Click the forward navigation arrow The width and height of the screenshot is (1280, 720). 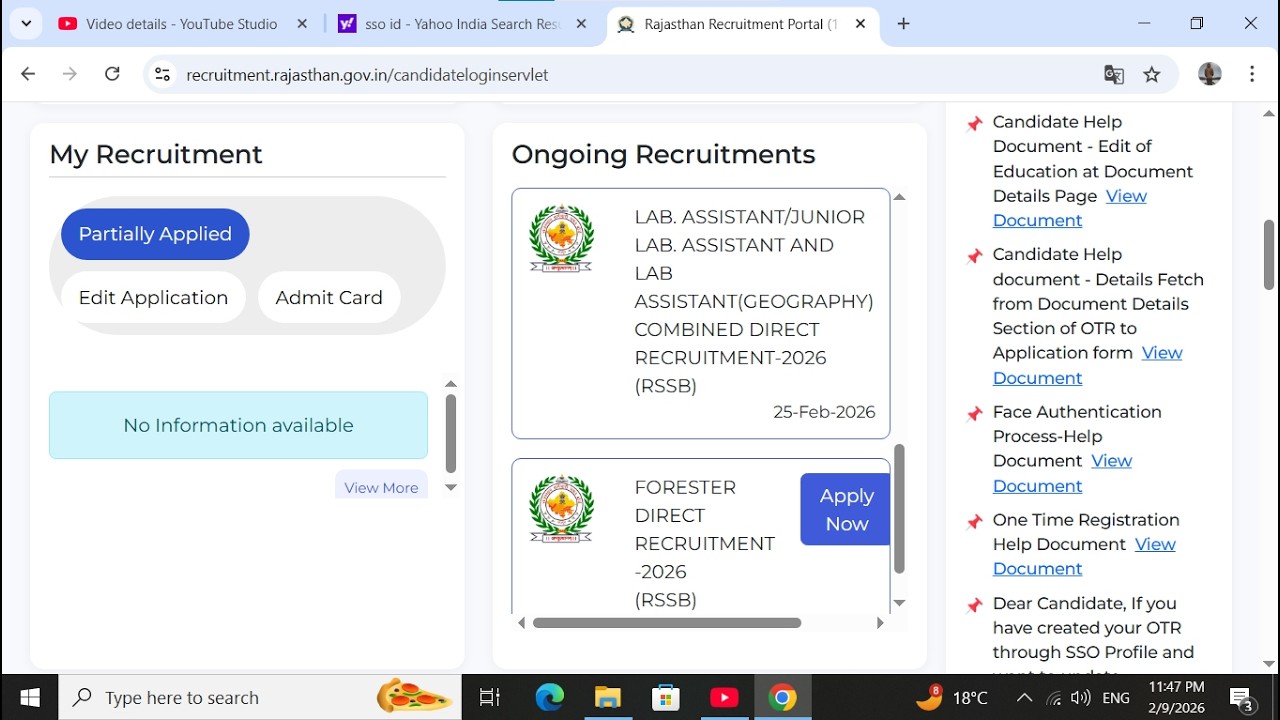click(x=70, y=74)
